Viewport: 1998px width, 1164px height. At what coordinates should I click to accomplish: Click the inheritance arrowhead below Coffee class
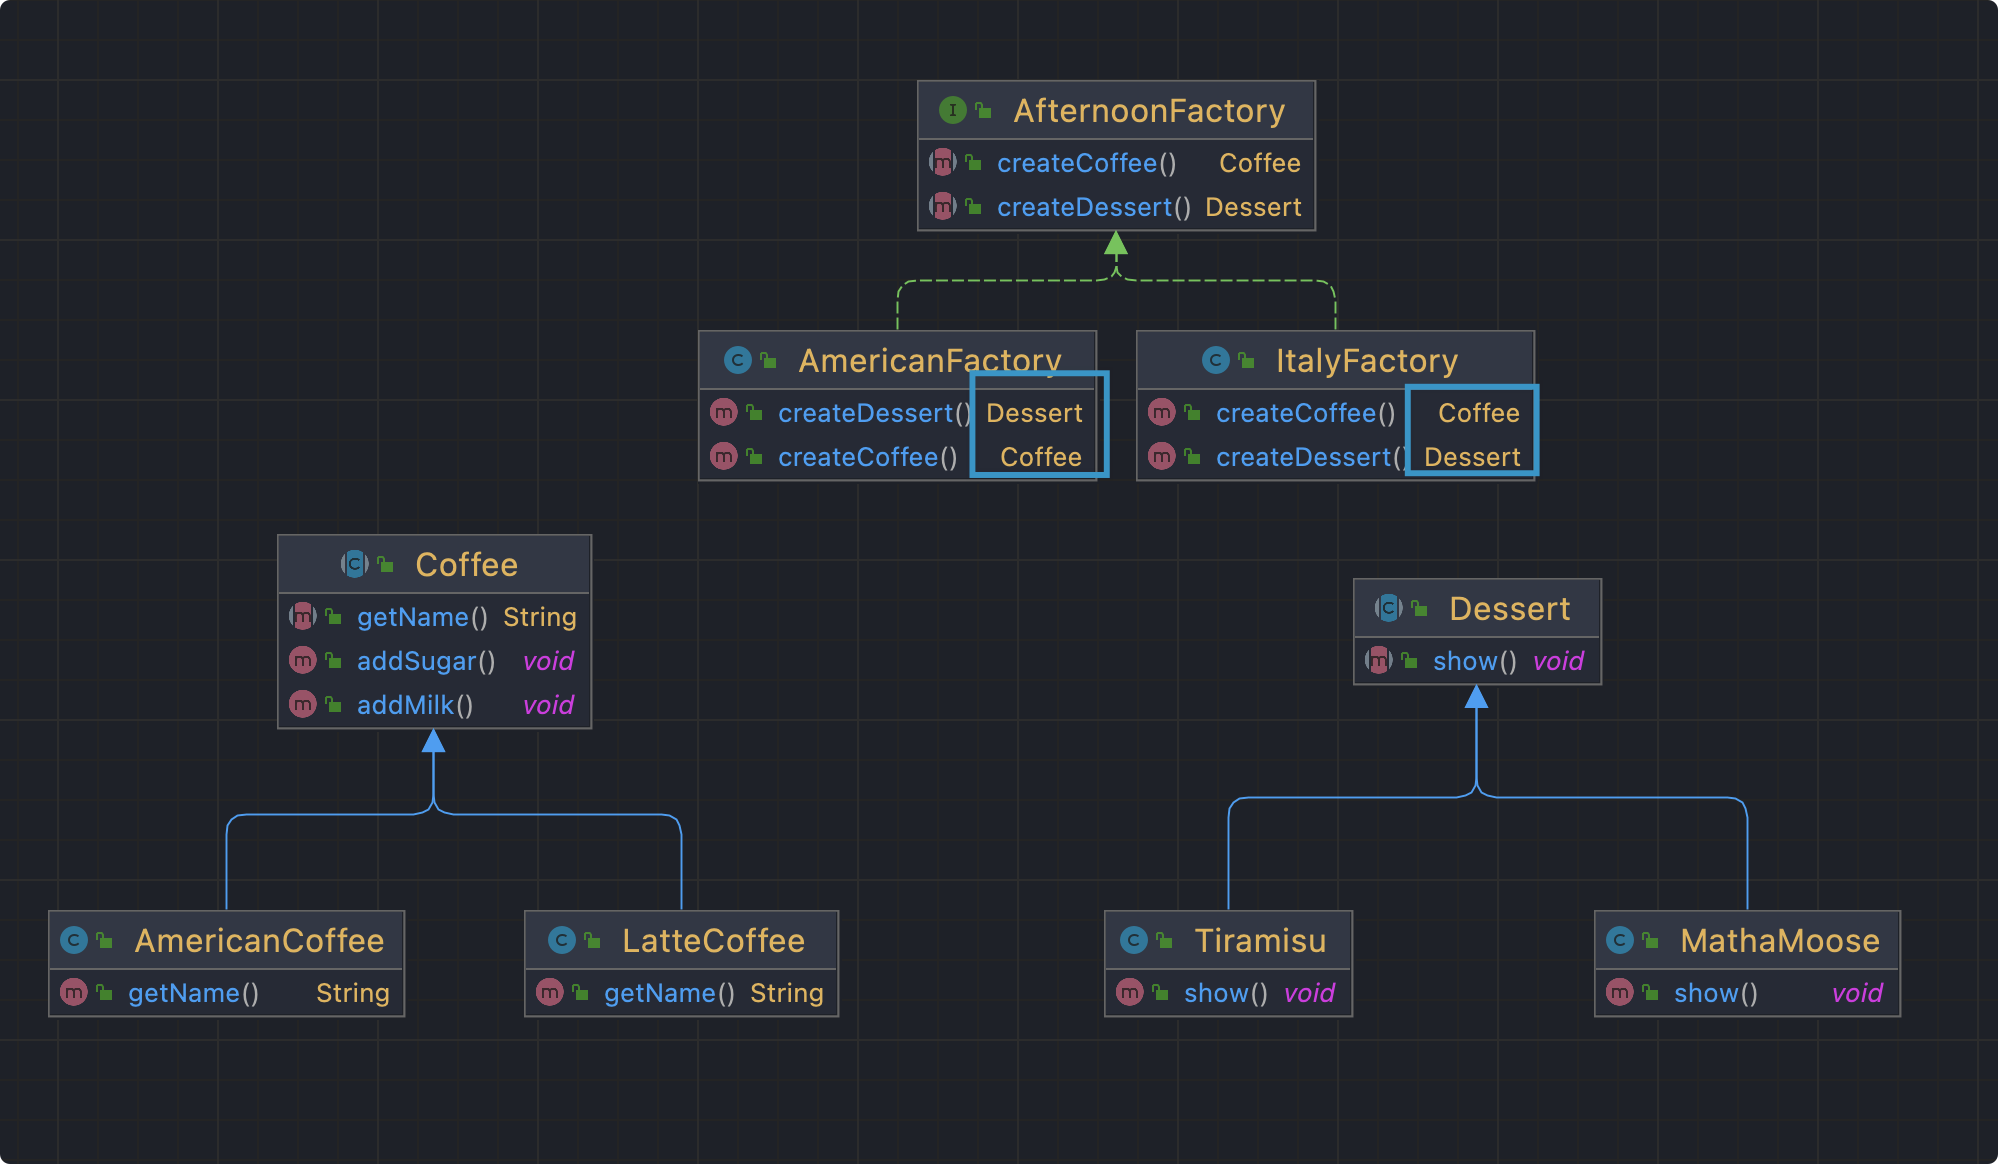point(433,741)
